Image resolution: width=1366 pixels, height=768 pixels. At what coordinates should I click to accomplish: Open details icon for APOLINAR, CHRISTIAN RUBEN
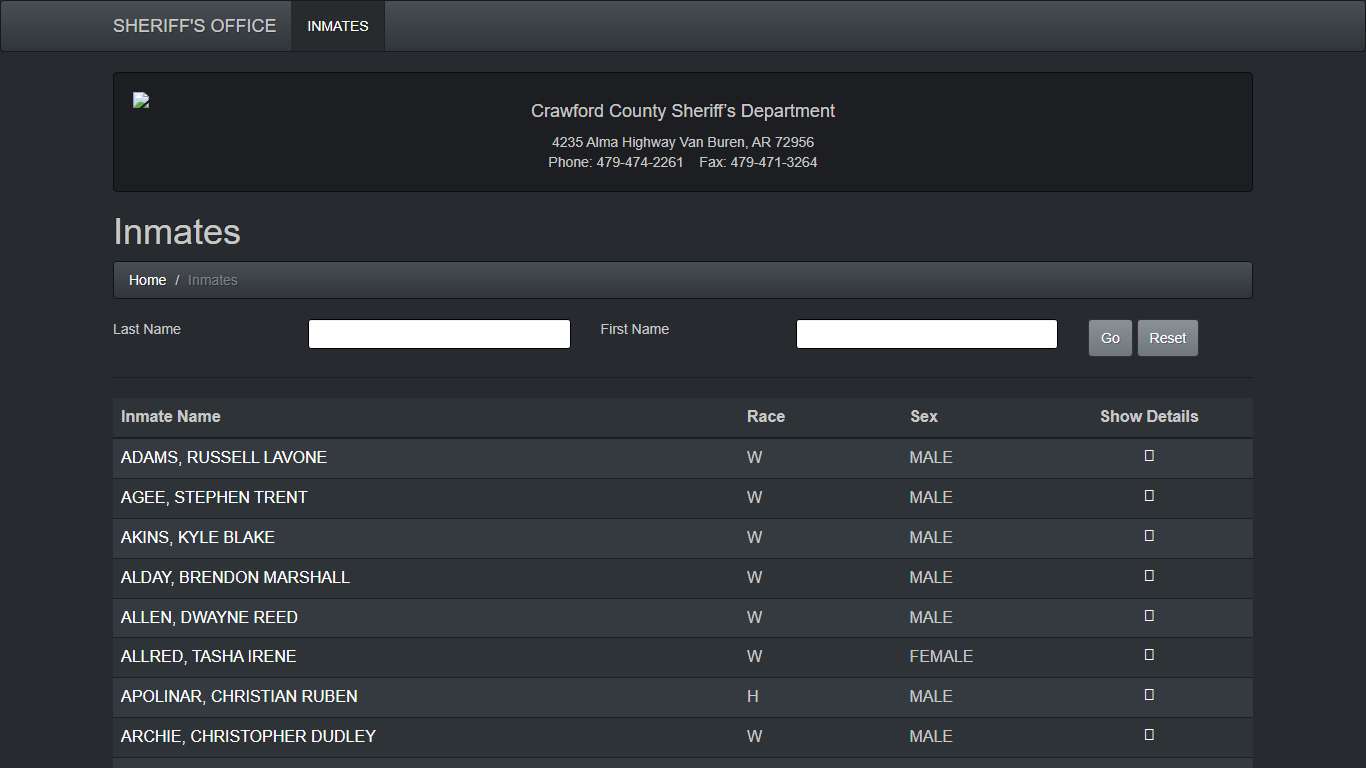[x=1149, y=695]
